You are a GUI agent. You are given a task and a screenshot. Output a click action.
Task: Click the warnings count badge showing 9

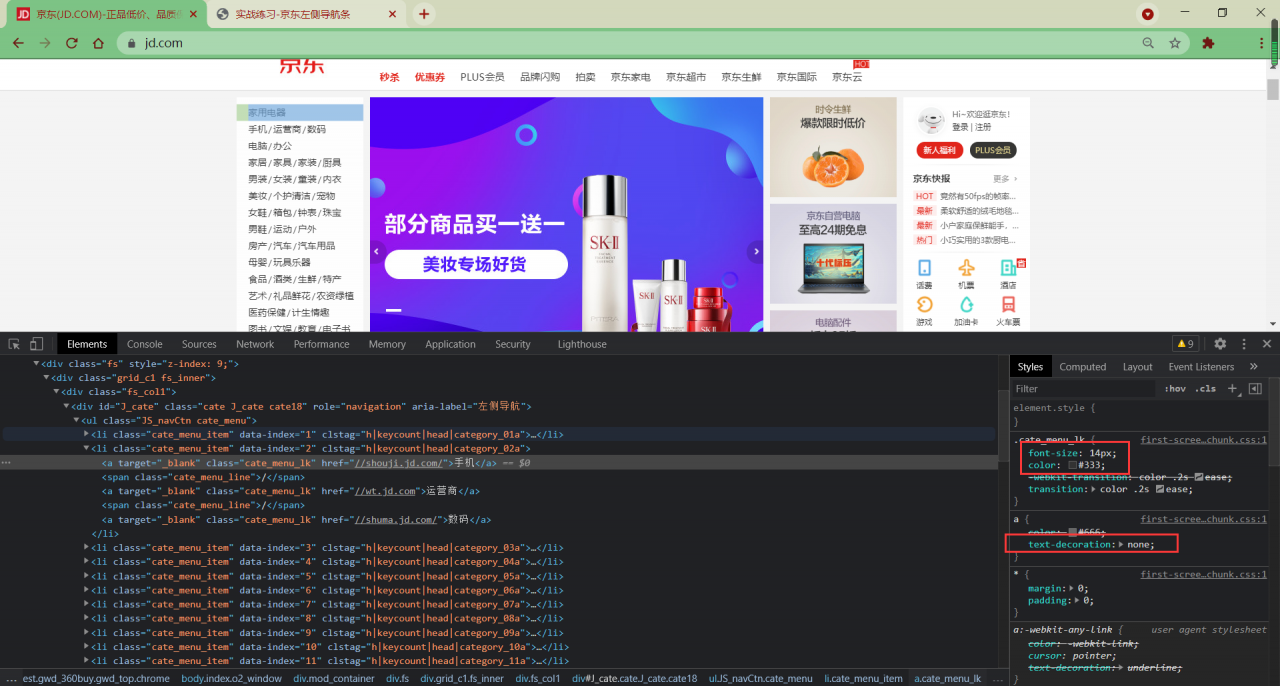click(x=1185, y=344)
